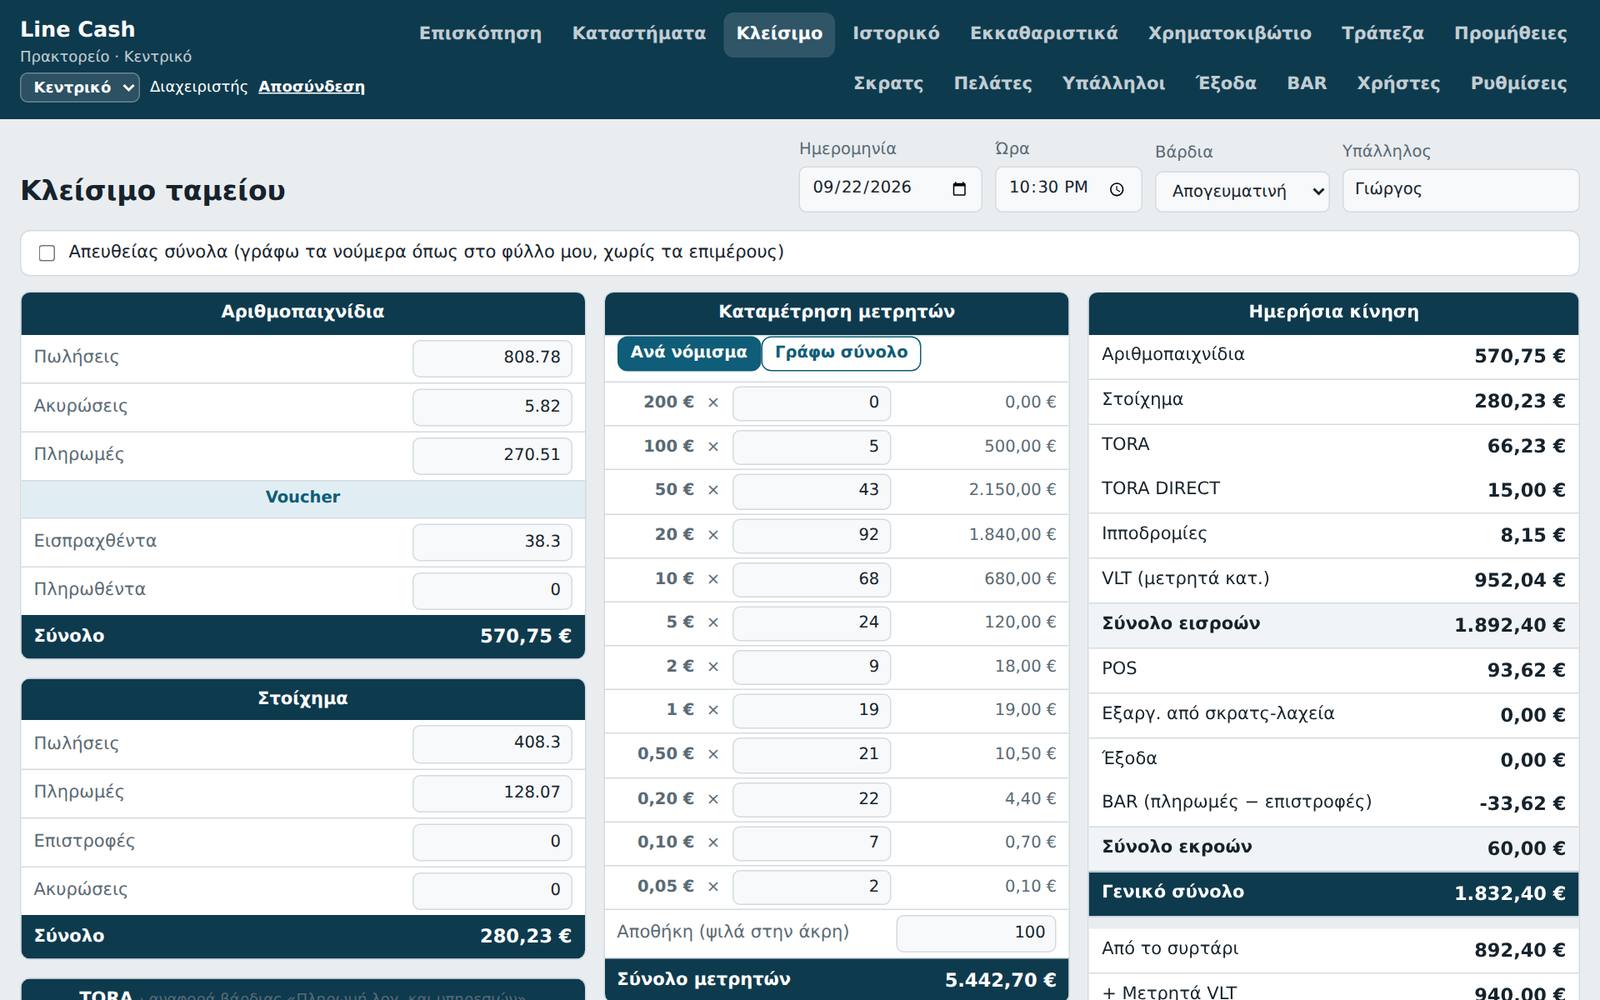1600x1000 pixels.
Task: Click the 20 € note count field
Action: (x=811, y=535)
